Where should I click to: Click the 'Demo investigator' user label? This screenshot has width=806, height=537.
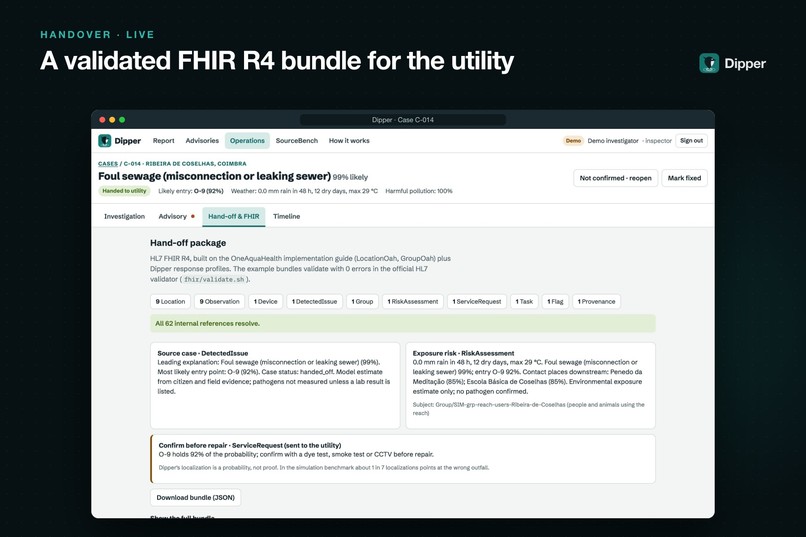613,140
